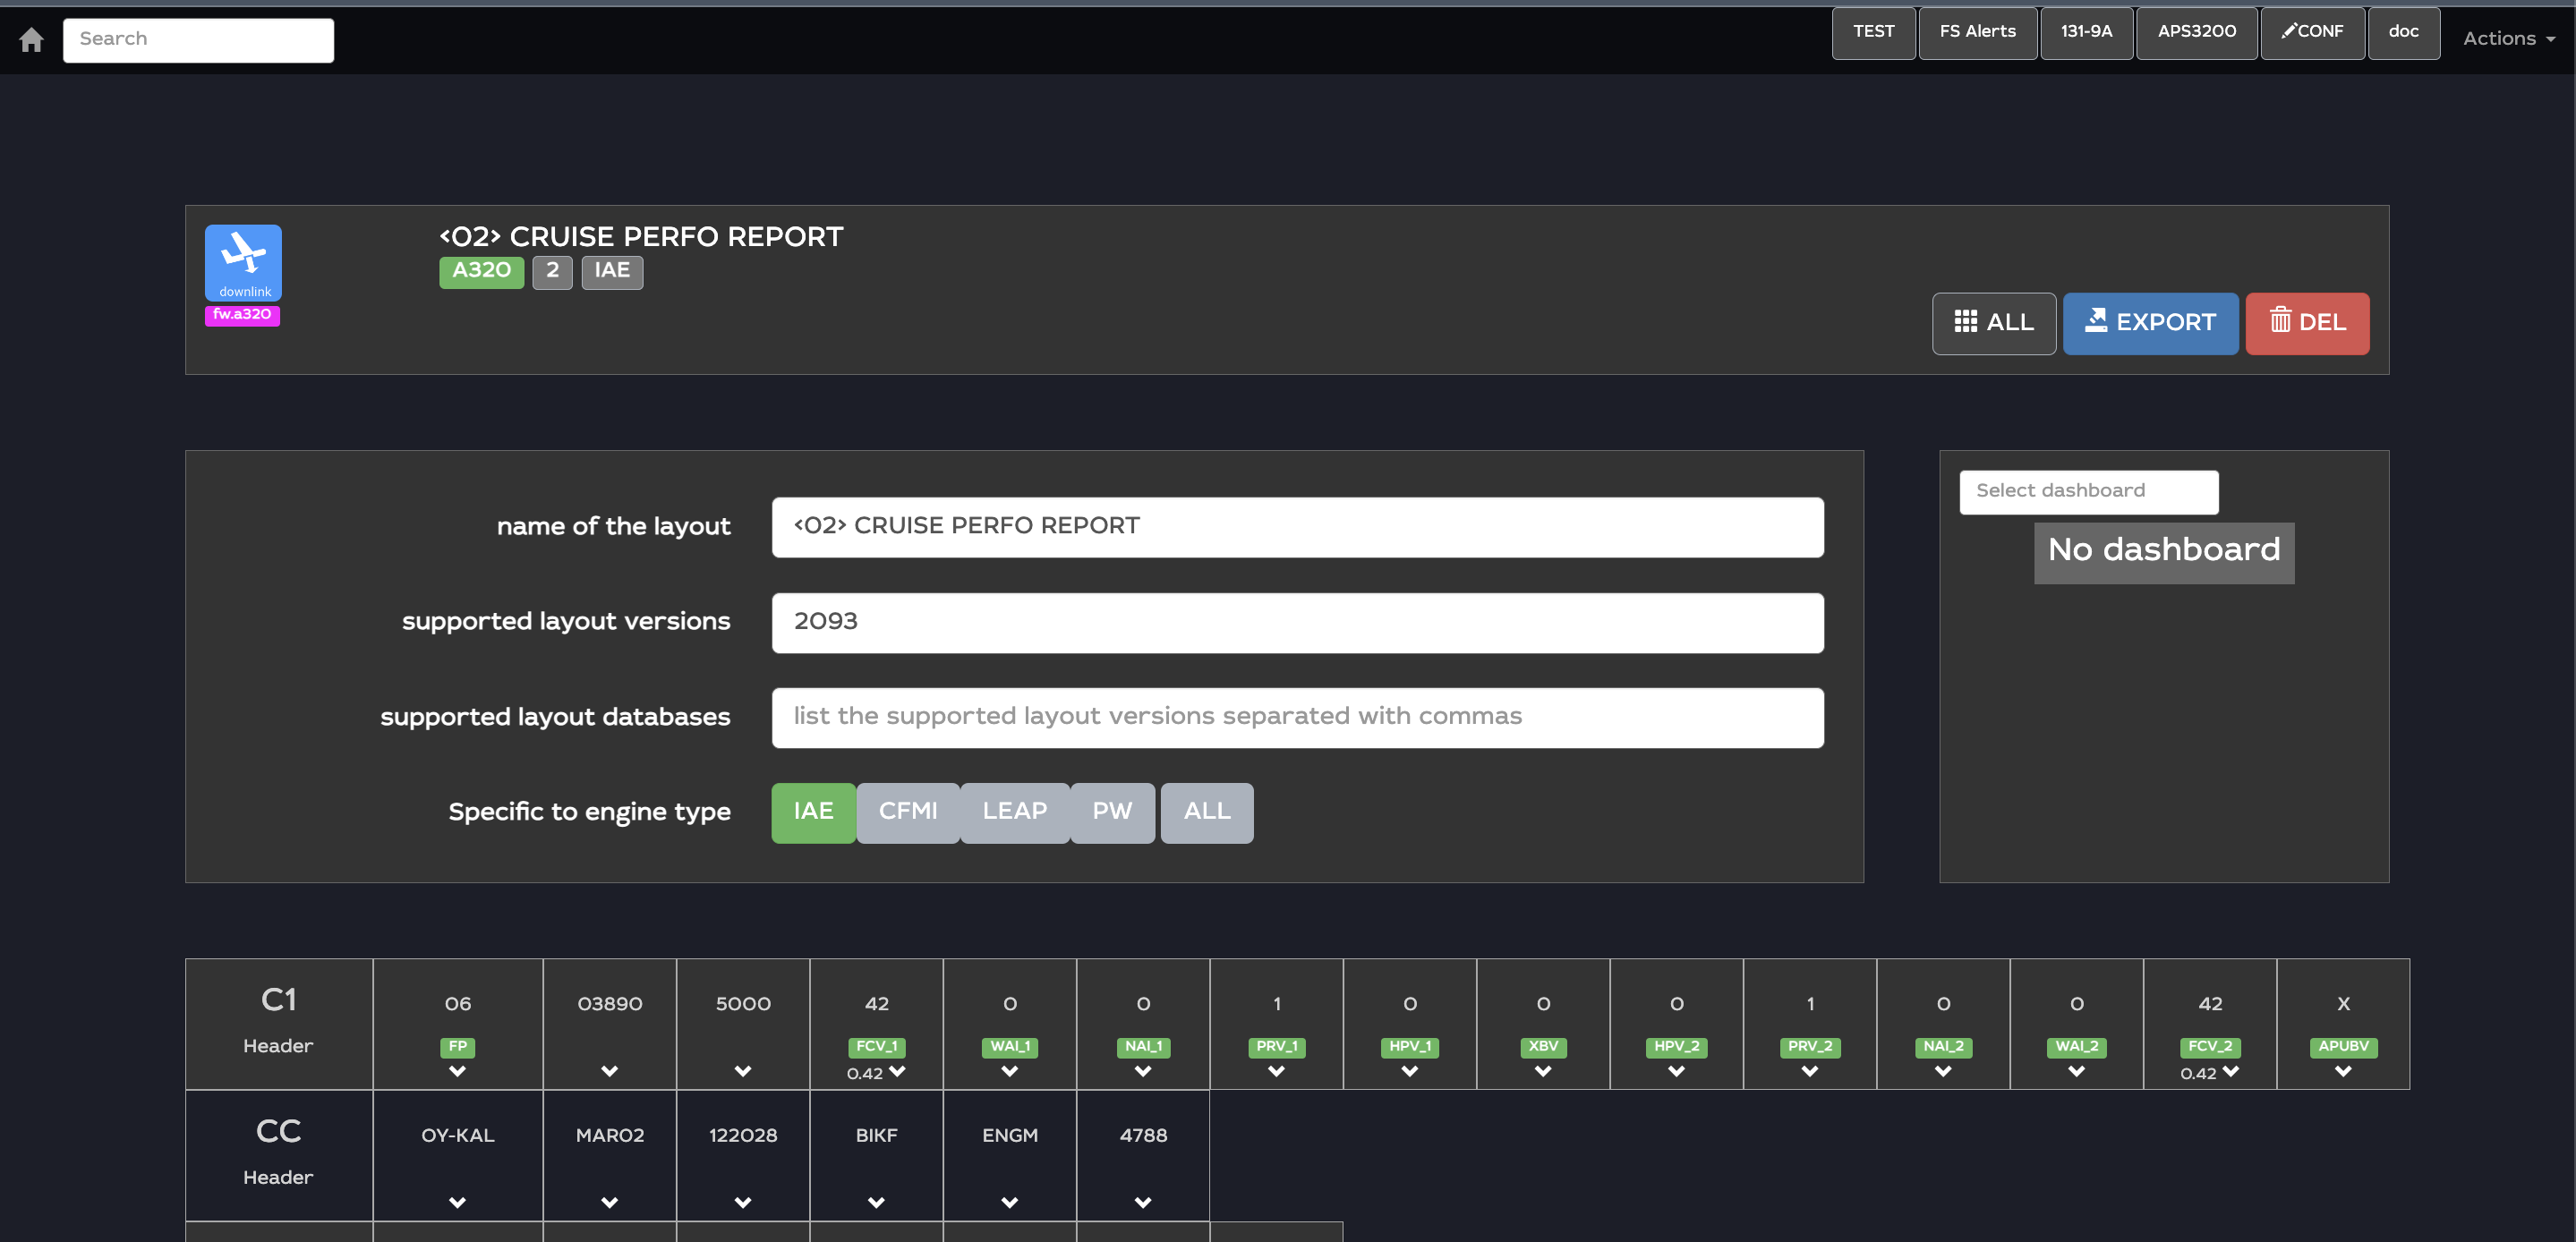Open the Select dashboard combo box
This screenshot has width=2576, height=1242.
tap(2088, 492)
